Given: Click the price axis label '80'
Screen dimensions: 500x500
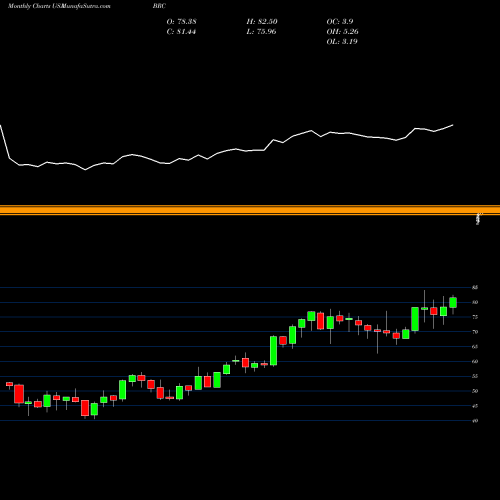Looking at the screenshot, I should [475, 302].
